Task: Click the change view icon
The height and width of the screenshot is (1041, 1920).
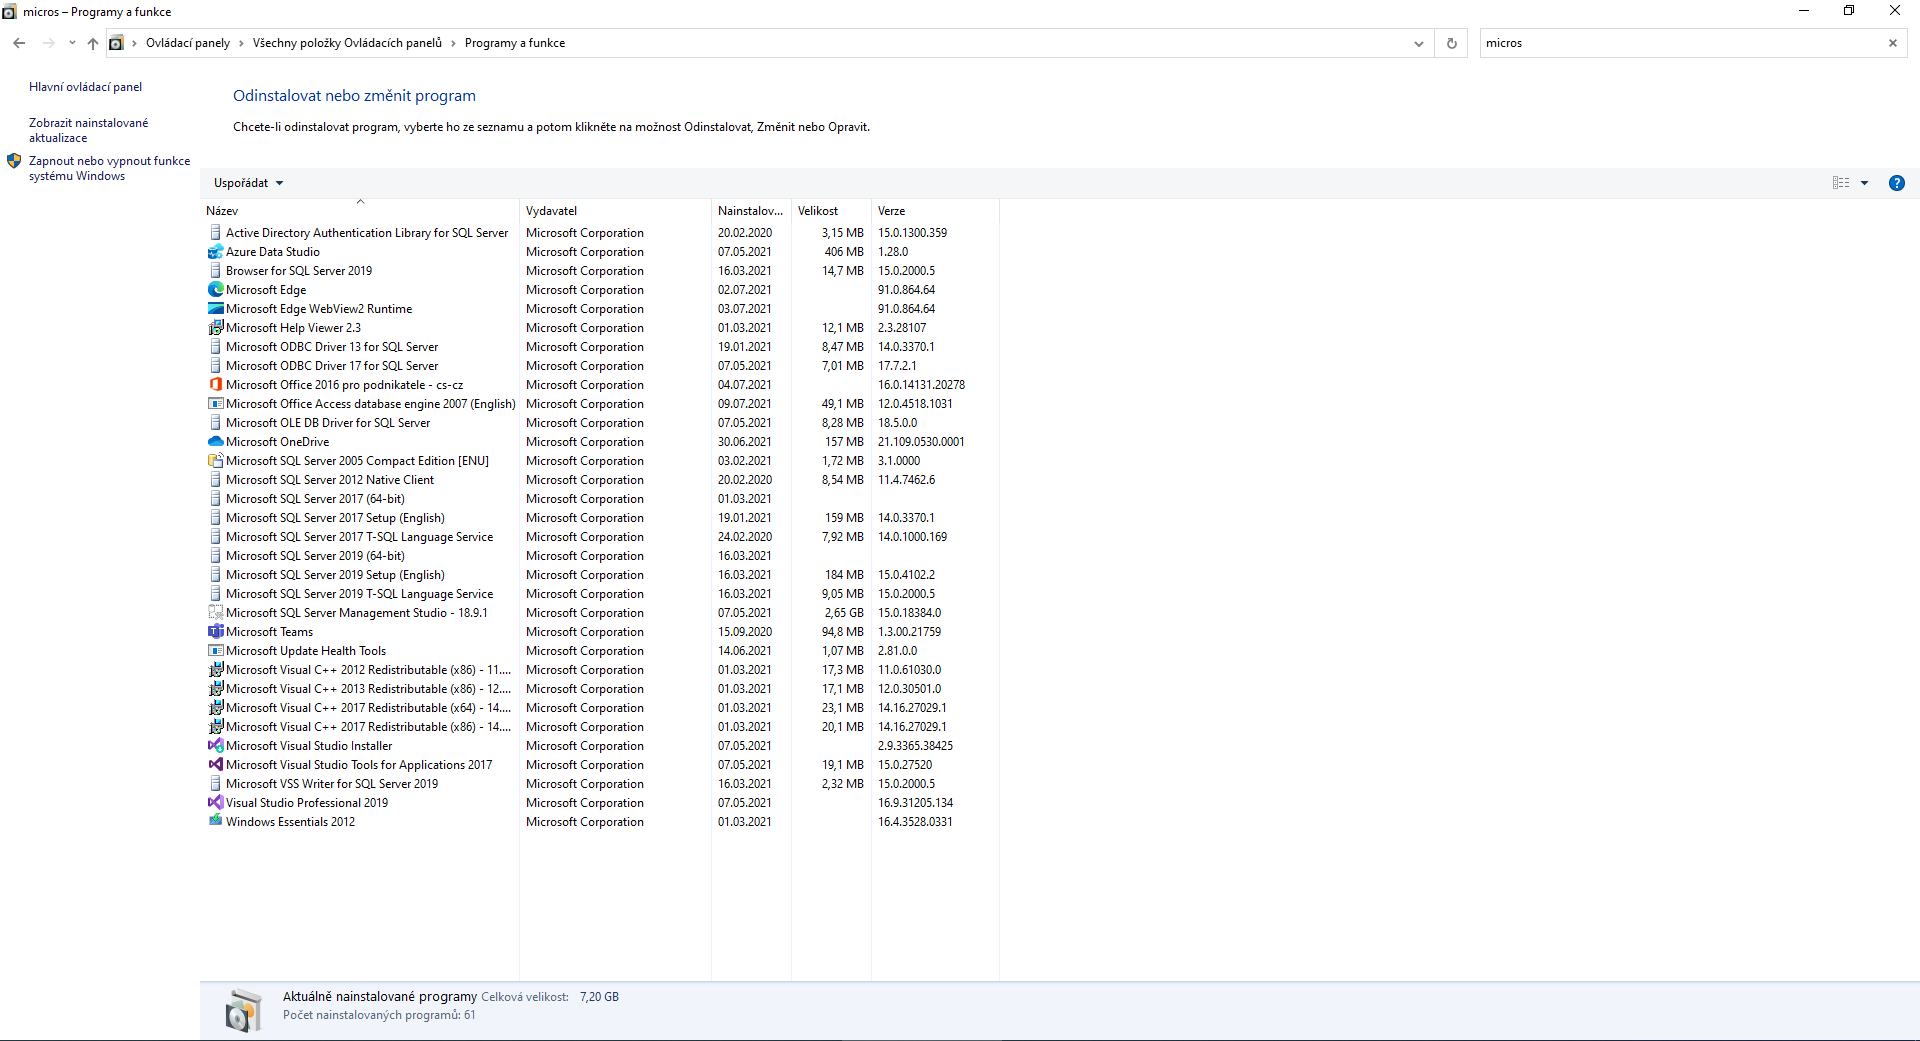Action: [1841, 183]
